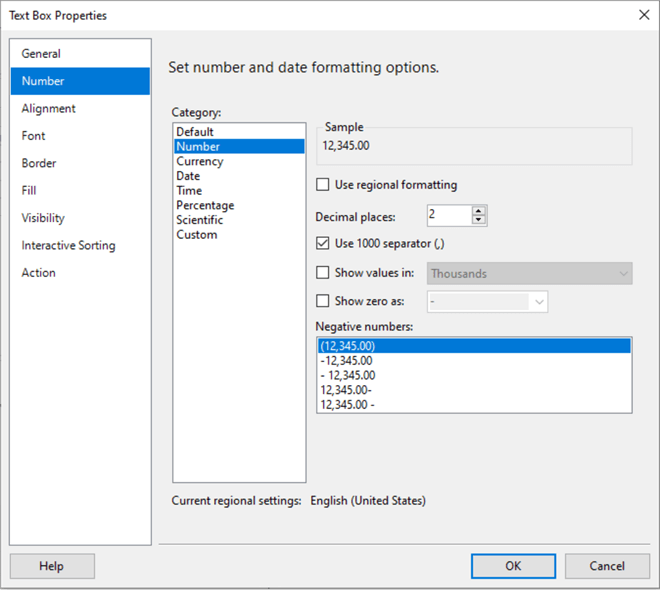Increase decimal places with up arrow
This screenshot has width=660, height=590.
click(x=479, y=211)
